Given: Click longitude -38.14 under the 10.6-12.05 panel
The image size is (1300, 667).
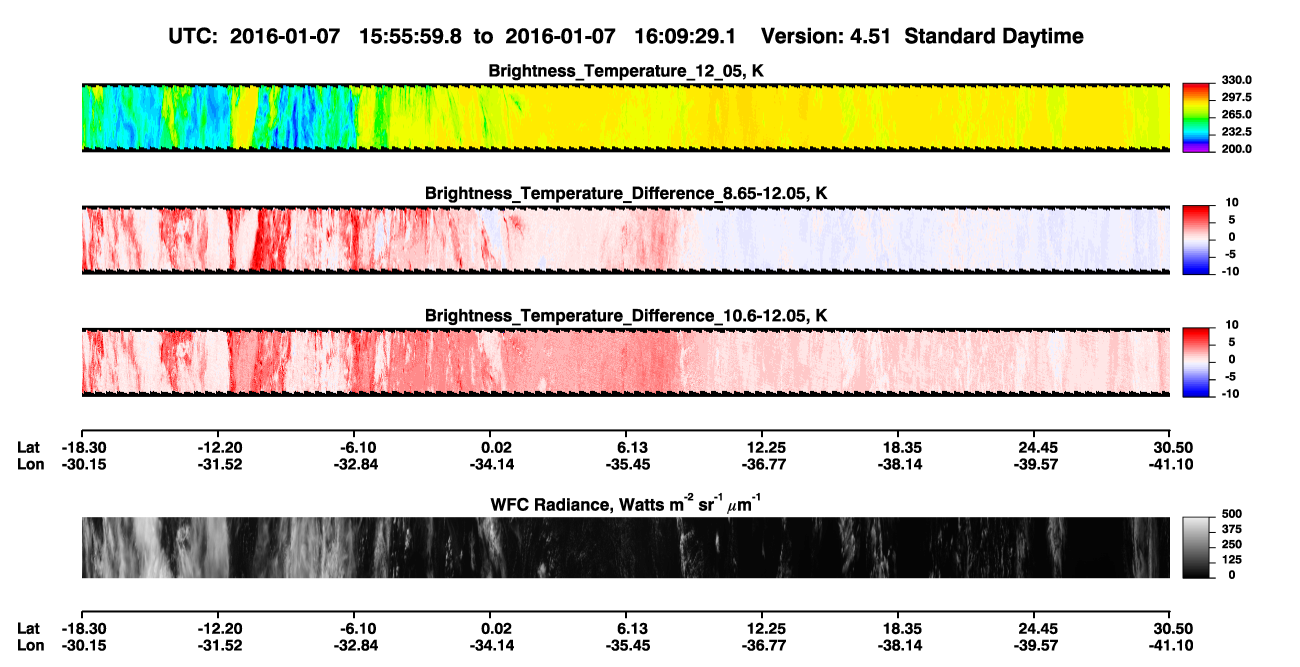Looking at the screenshot, I should pyautogui.click(x=898, y=464).
